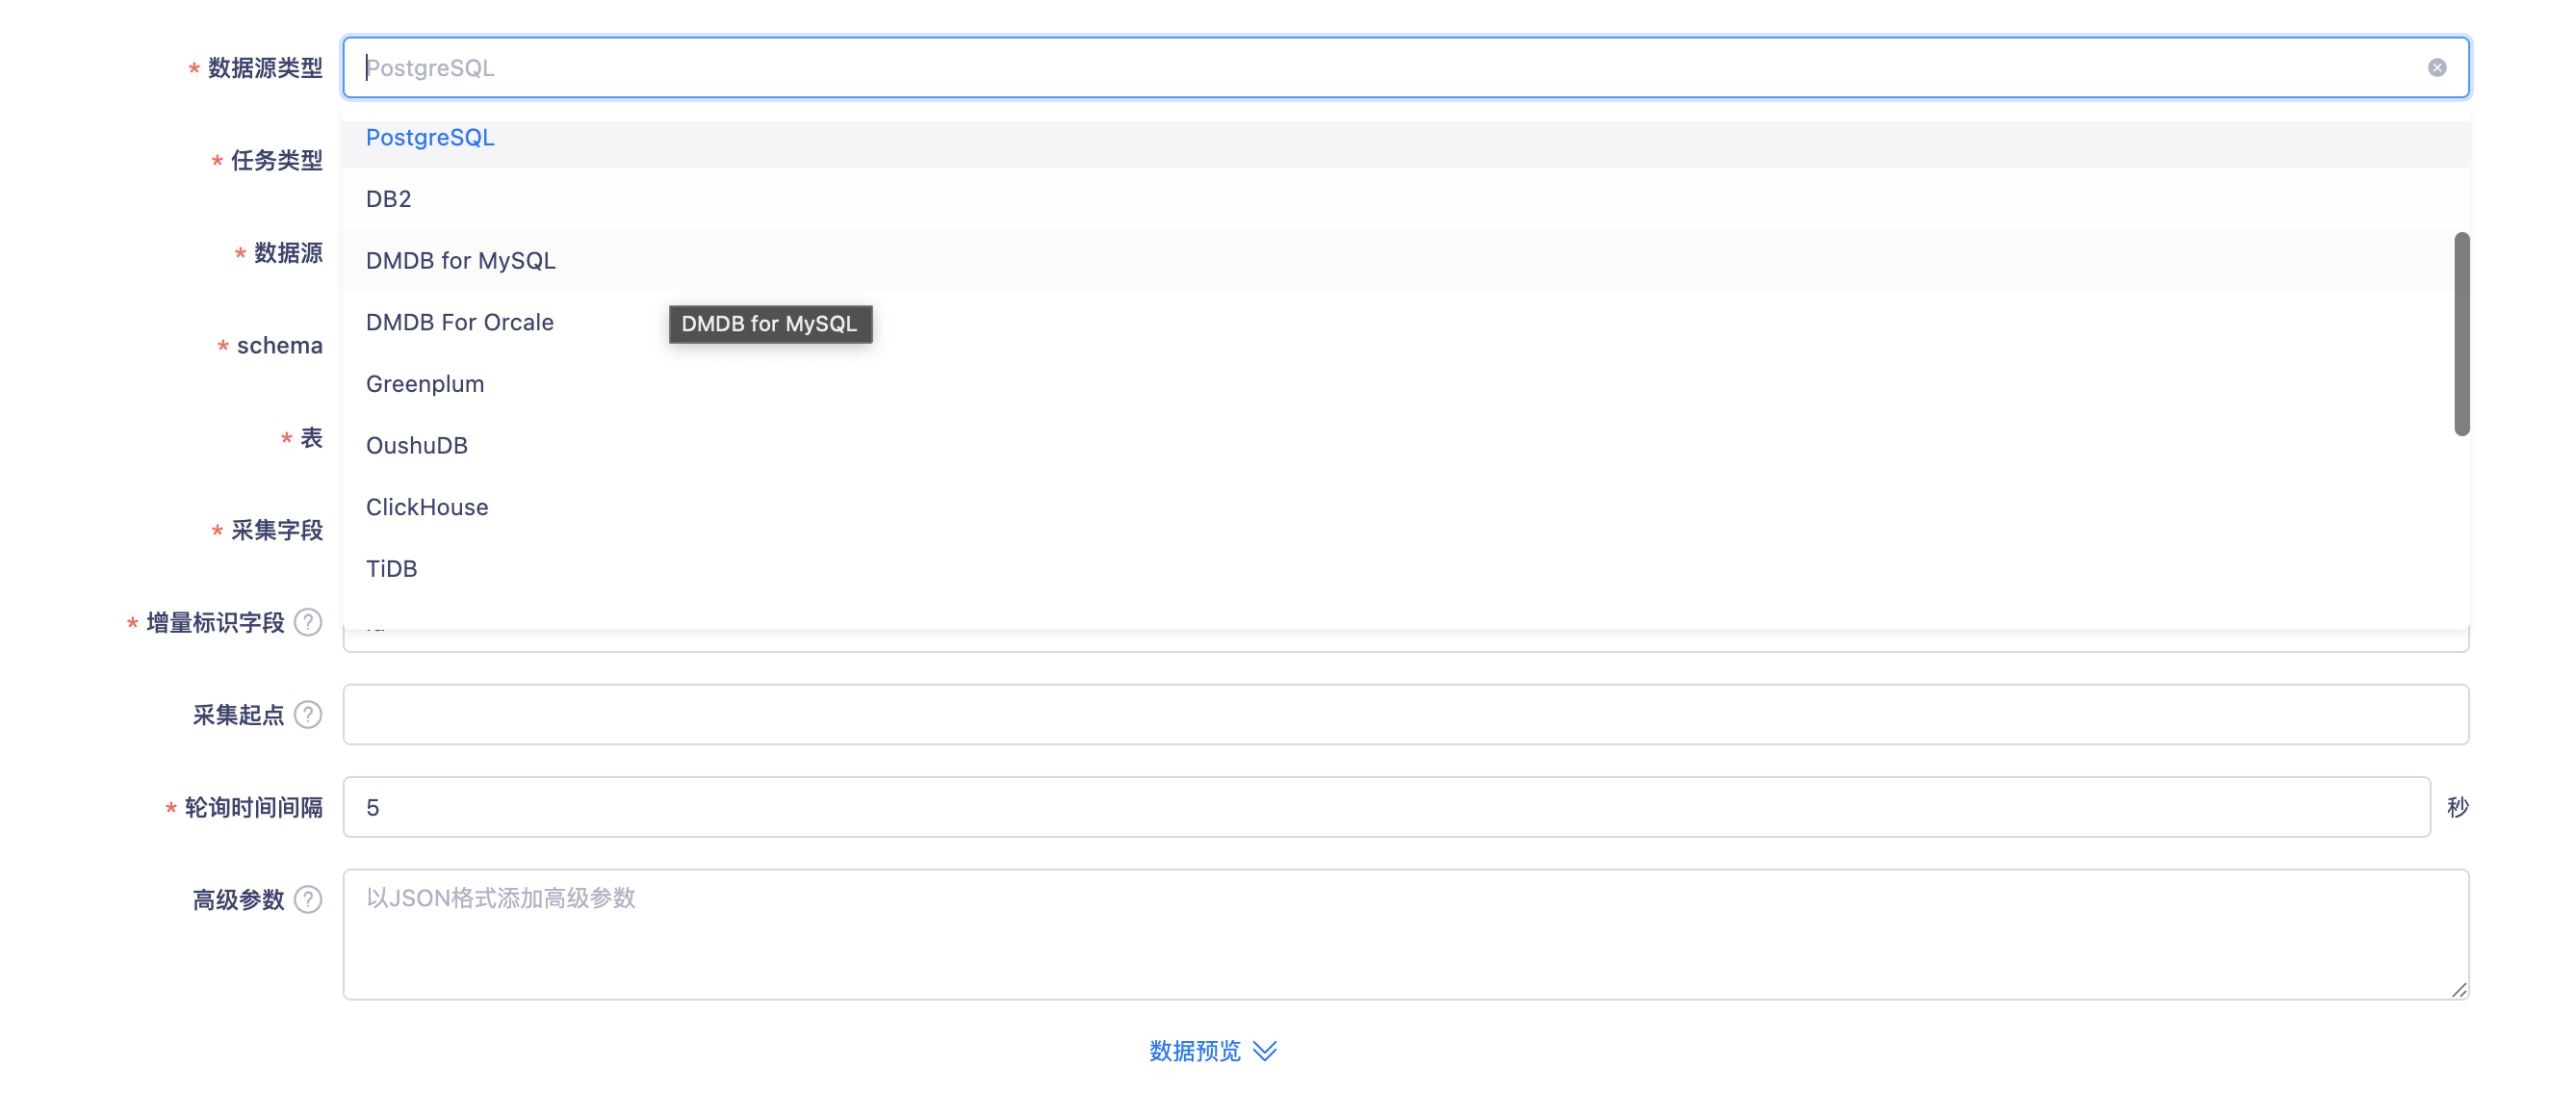Click the 数据源类型 search combo box
The image size is (2576, 1119).
(1405, 67)
